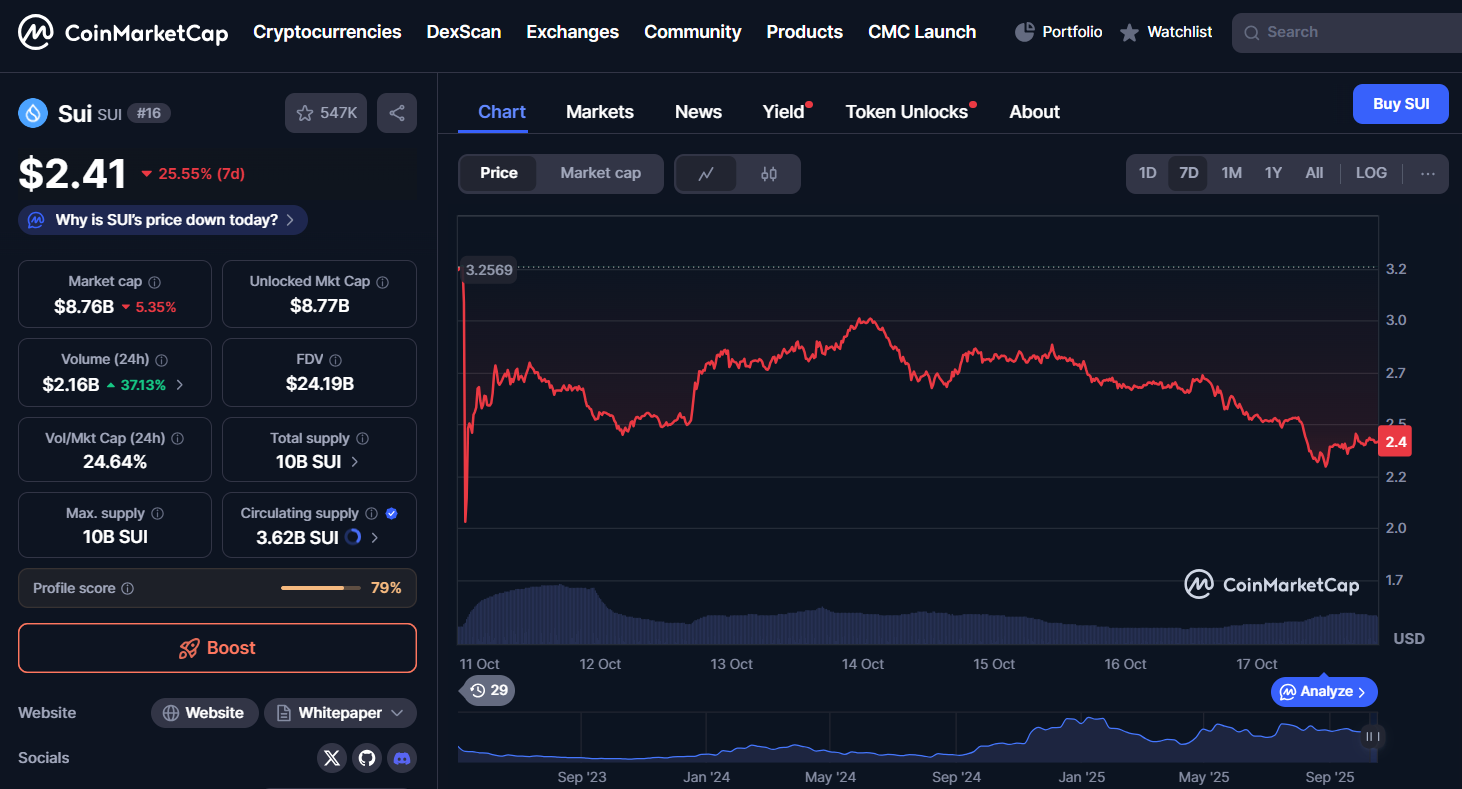1462x789 pixels.
Task: Click the range slider handle on mini chart
Action: click(x=1372, y=737)
